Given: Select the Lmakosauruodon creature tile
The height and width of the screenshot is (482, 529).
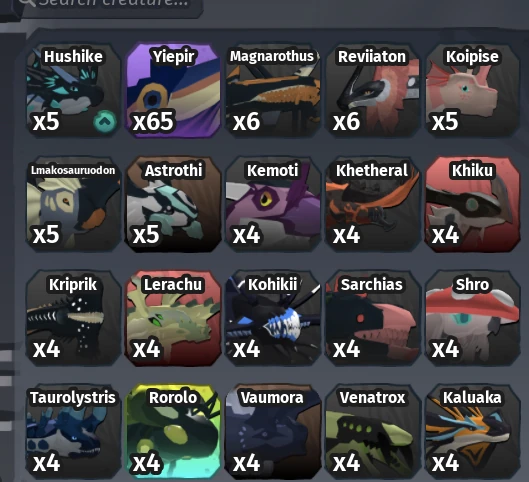Looking at the screenshot, I should 73,204.
